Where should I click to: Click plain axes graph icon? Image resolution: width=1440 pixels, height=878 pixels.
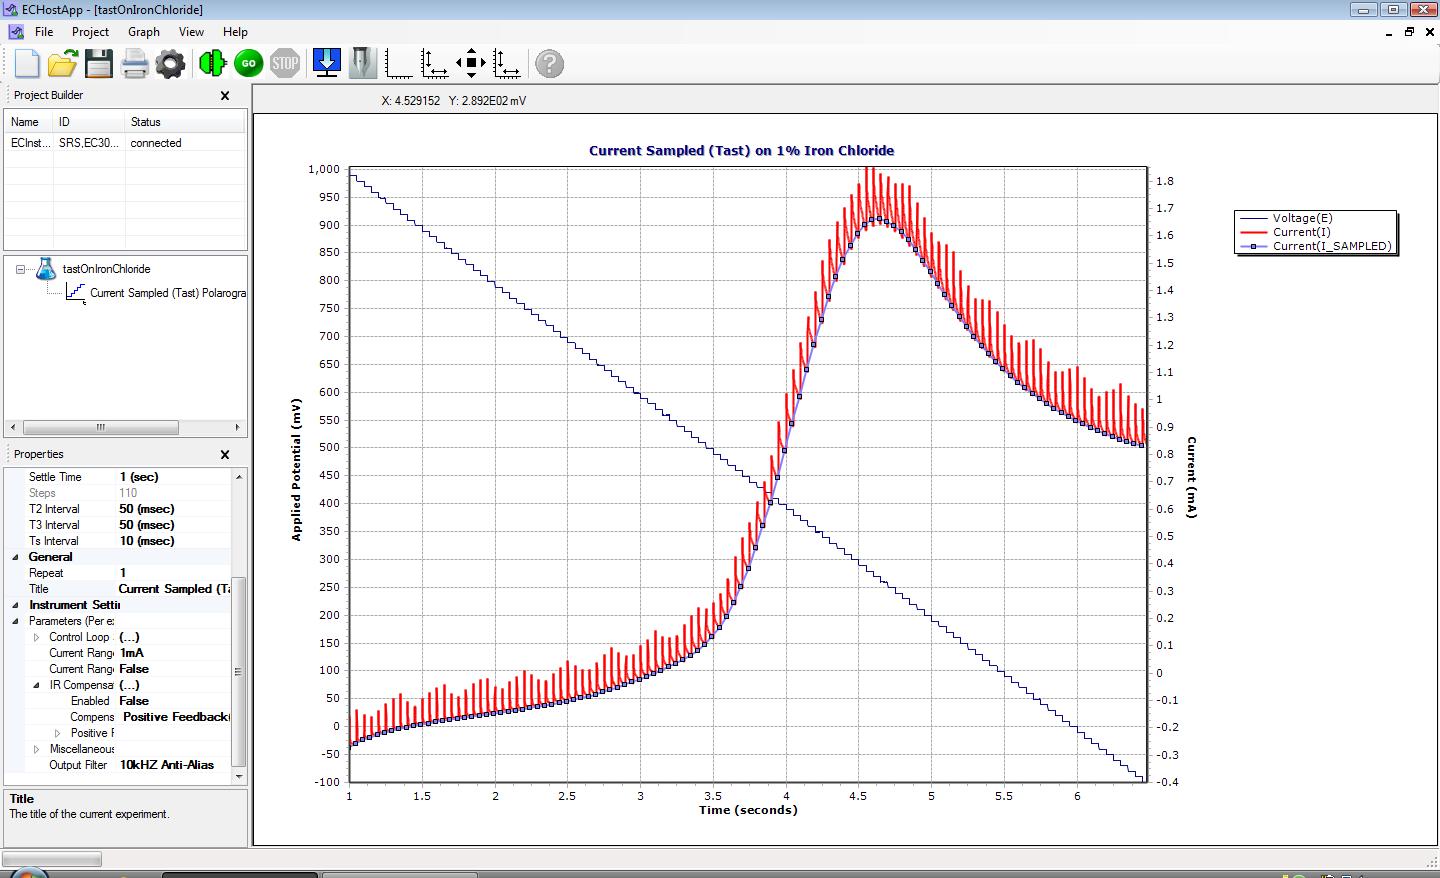pos(399,64)
